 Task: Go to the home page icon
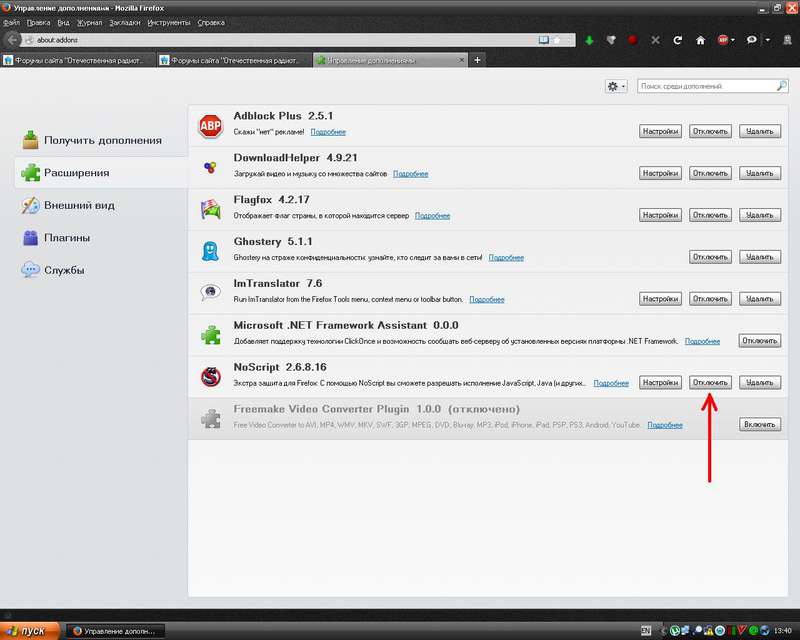point(701,40)
